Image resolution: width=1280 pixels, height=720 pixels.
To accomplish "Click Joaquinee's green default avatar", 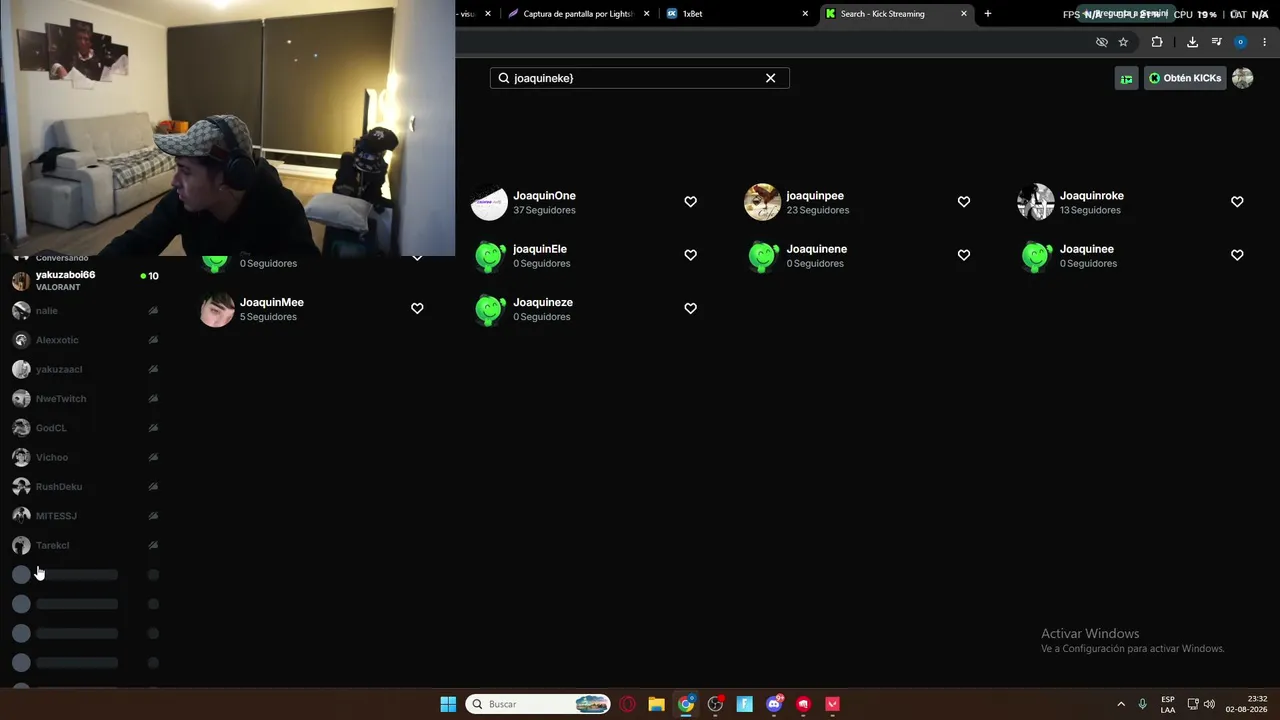I will [1036, 255].
